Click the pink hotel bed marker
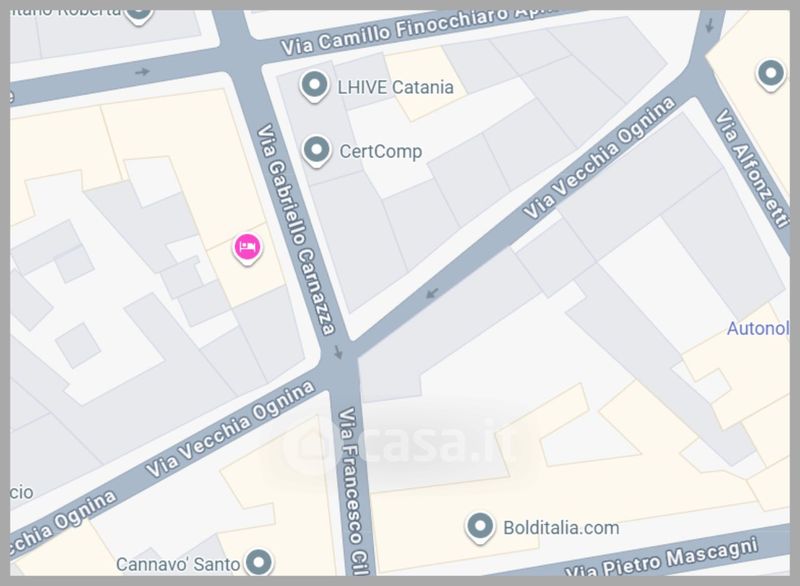The width and height of the screenshot is (800, 586). tap(247, 248)
